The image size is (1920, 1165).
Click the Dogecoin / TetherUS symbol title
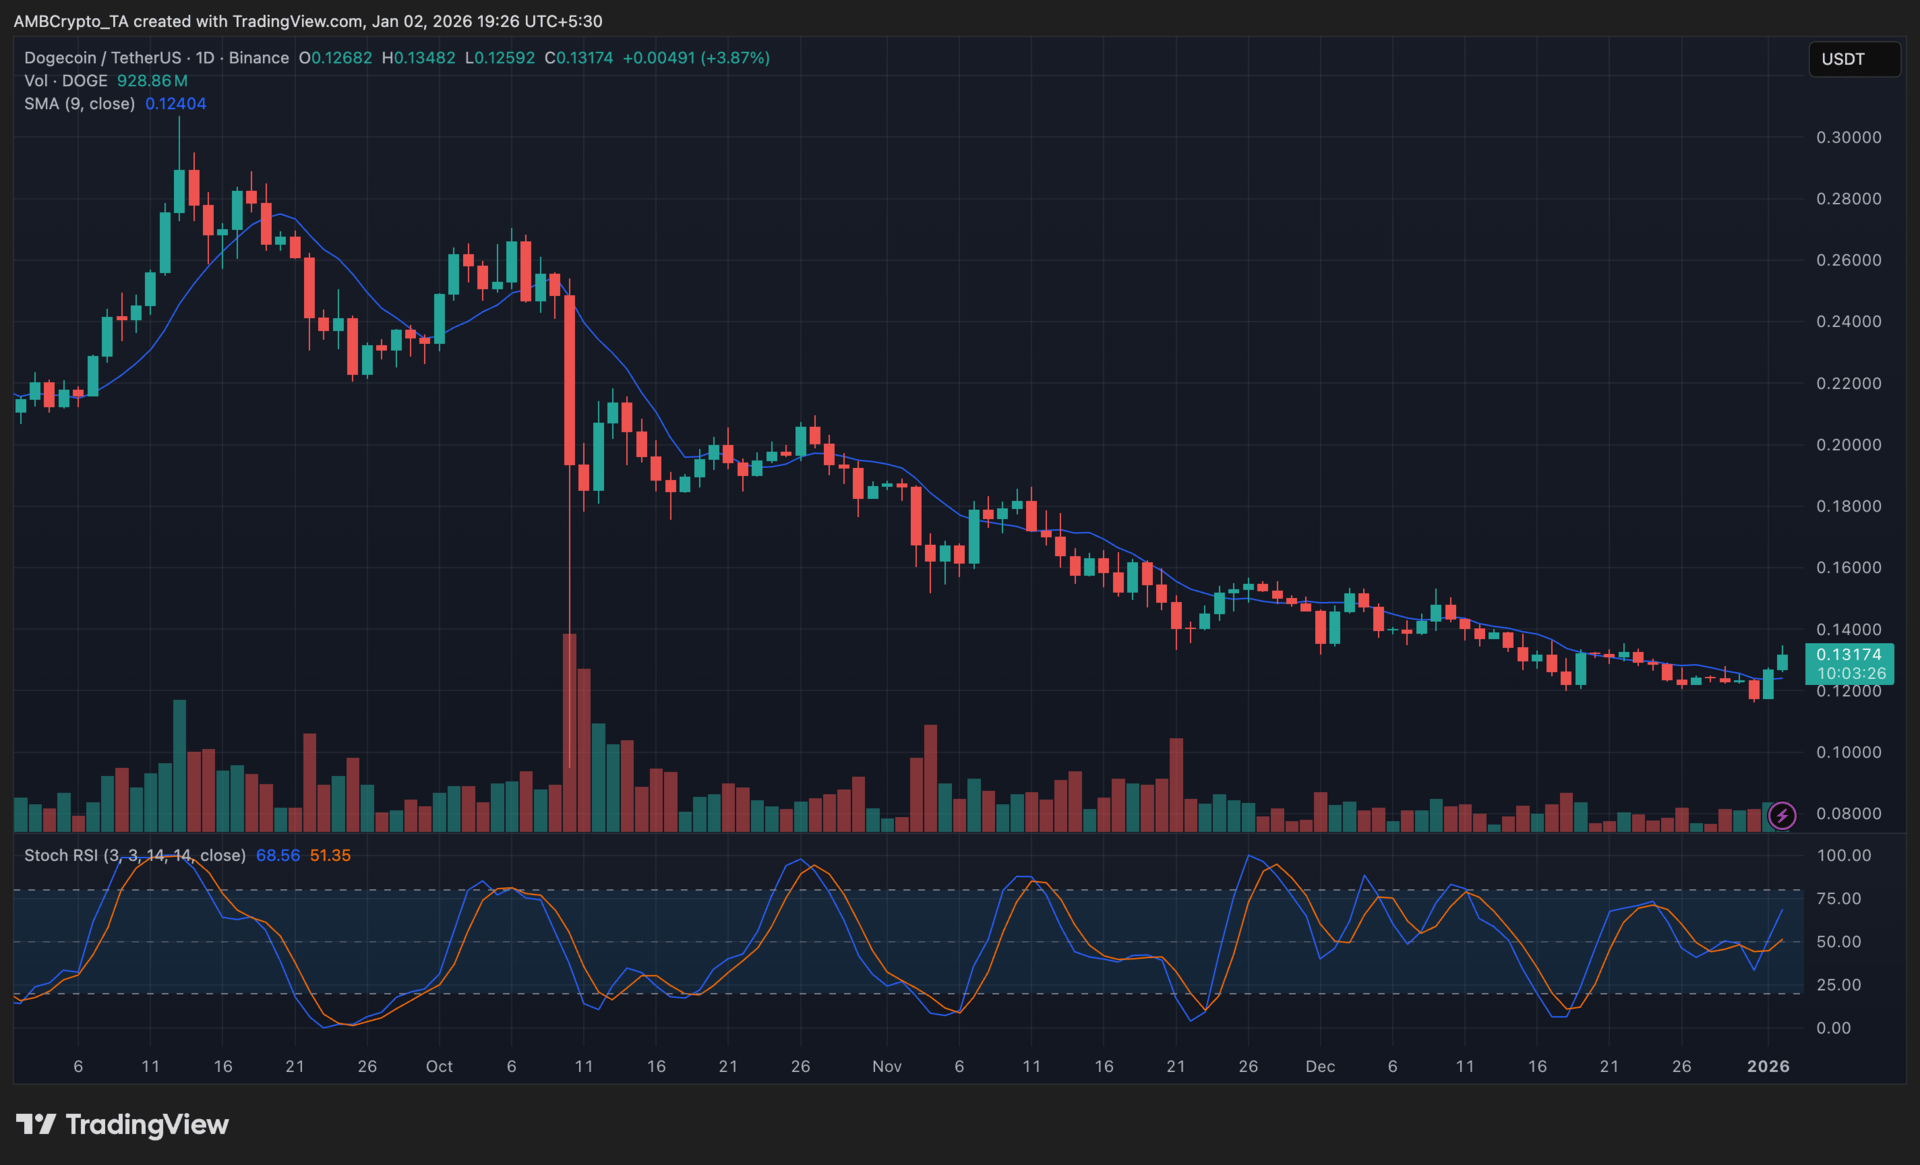[103, 58]
